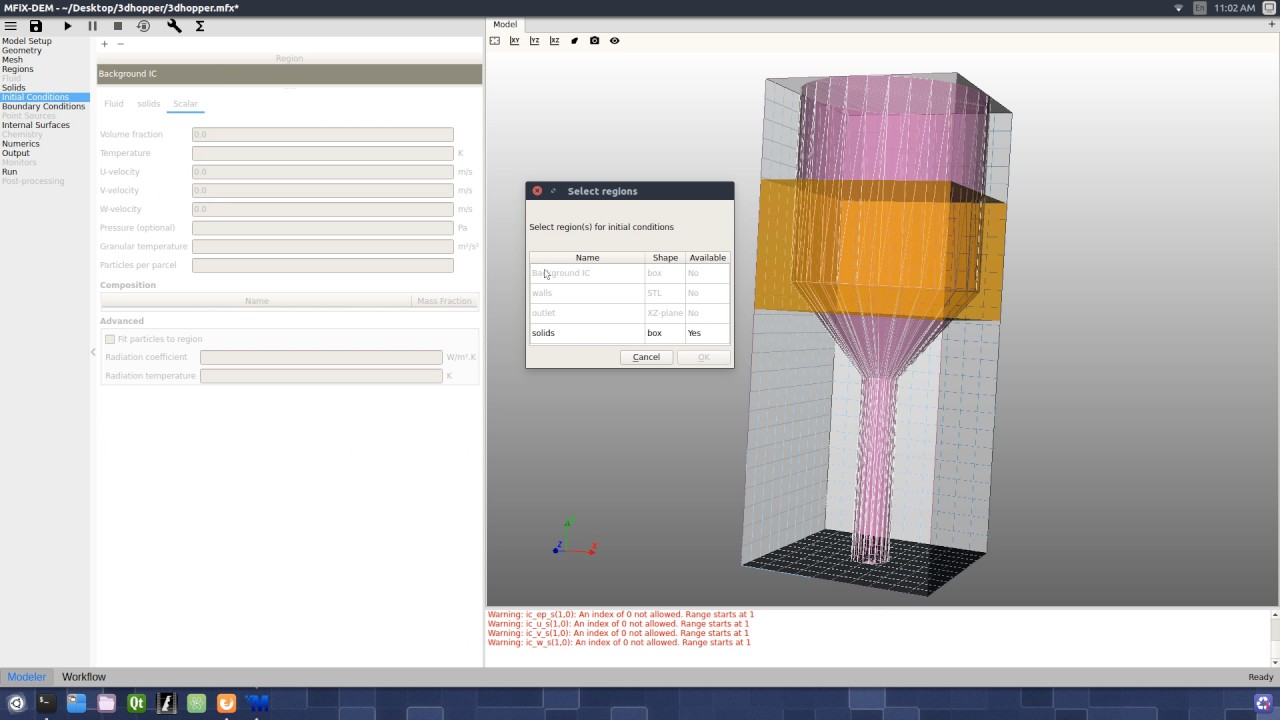The width and height of the screenshot is (1280, 720).
Task: Add a new view tab
Action: (x=1272, y=24)
